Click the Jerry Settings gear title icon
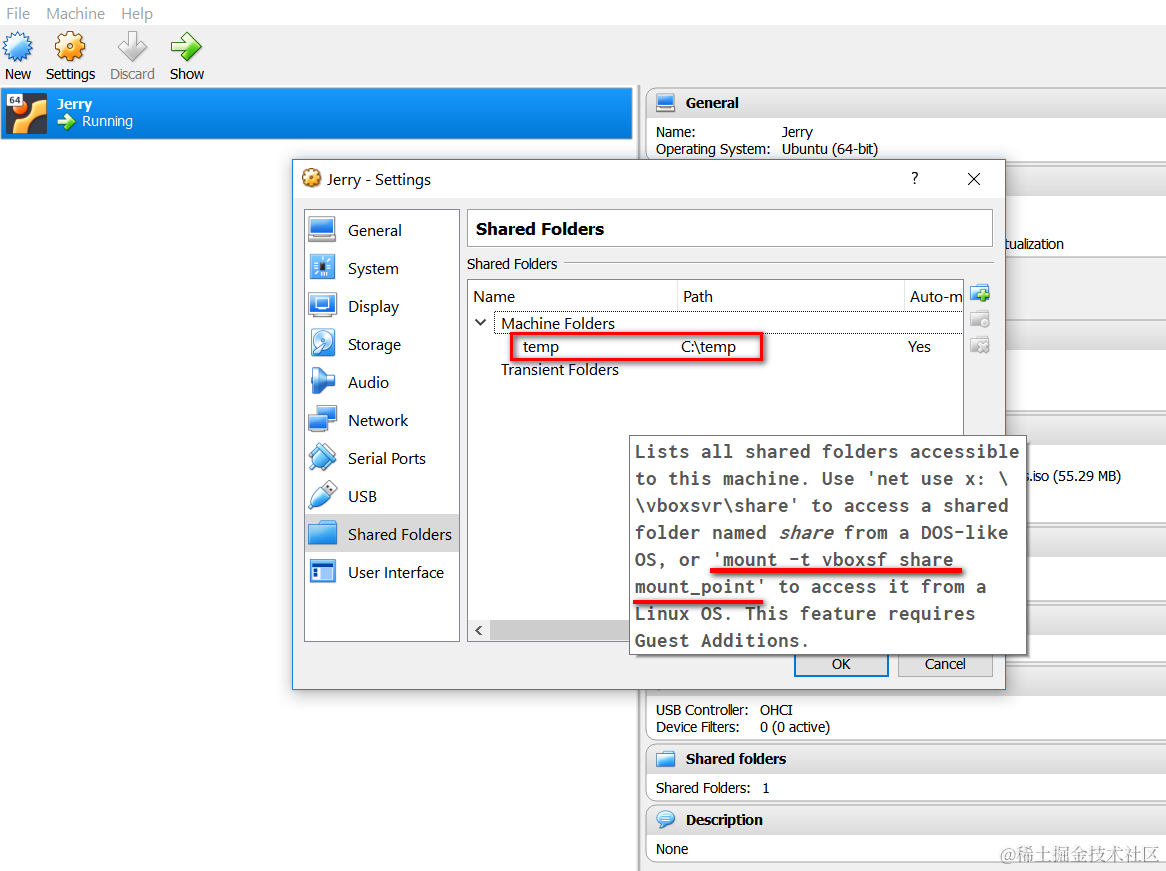Viewport: 1166px width, 871px height. 312,179
